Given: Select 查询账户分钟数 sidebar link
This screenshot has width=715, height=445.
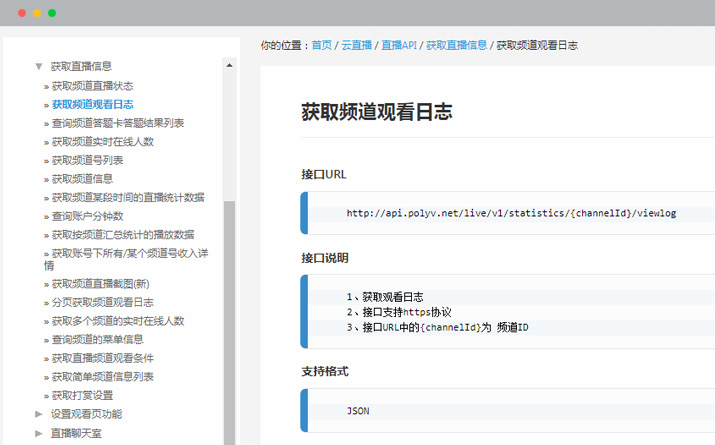Looking at the screenshot, I should (x=87, y=216).
